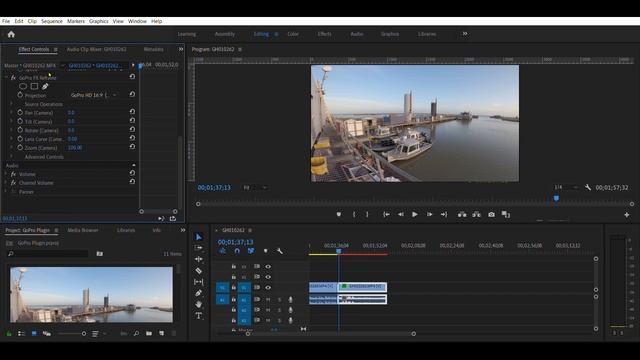Click the Extract button in Program monitor

[476, 215]
